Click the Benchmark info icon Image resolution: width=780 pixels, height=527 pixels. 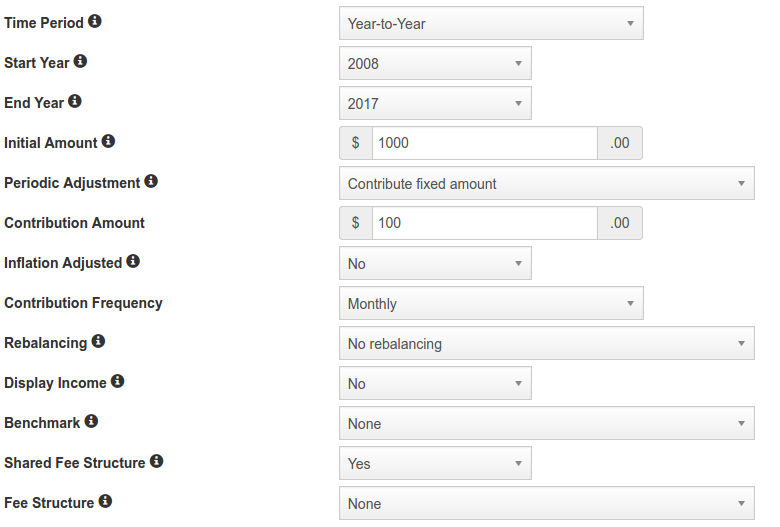[x=92, y=422]
